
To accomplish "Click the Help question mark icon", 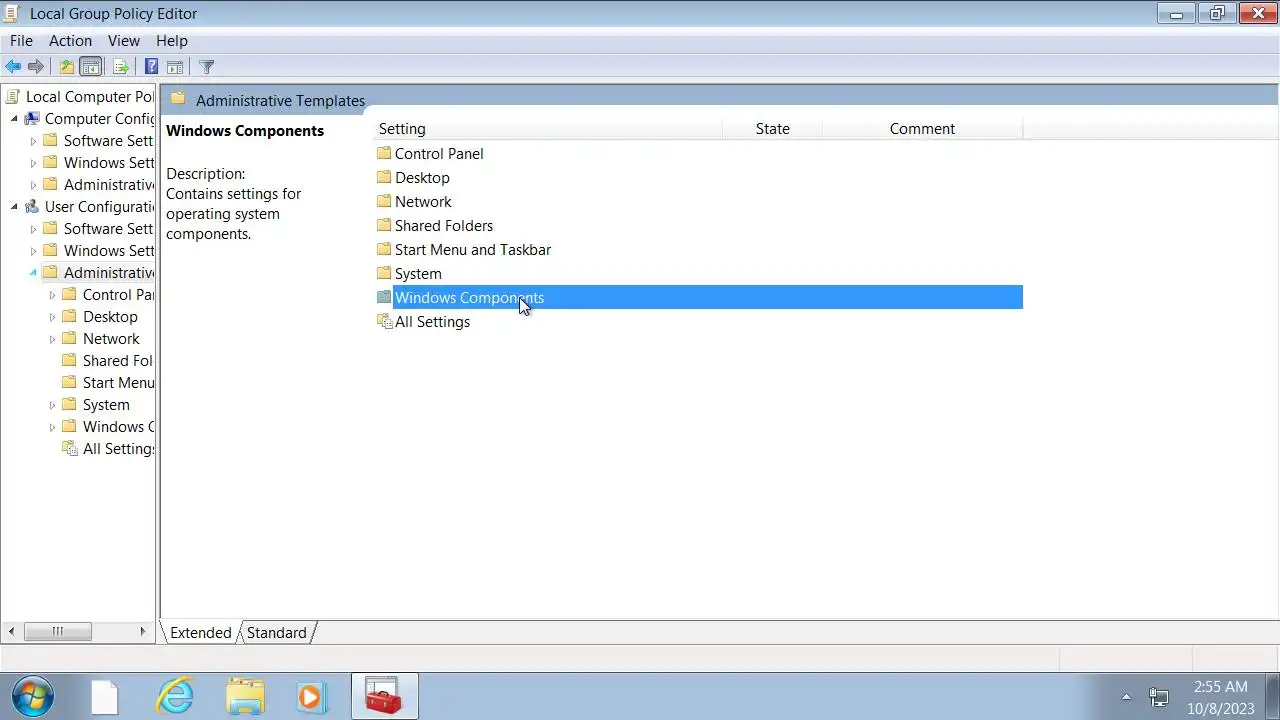I will click(151, 67).
